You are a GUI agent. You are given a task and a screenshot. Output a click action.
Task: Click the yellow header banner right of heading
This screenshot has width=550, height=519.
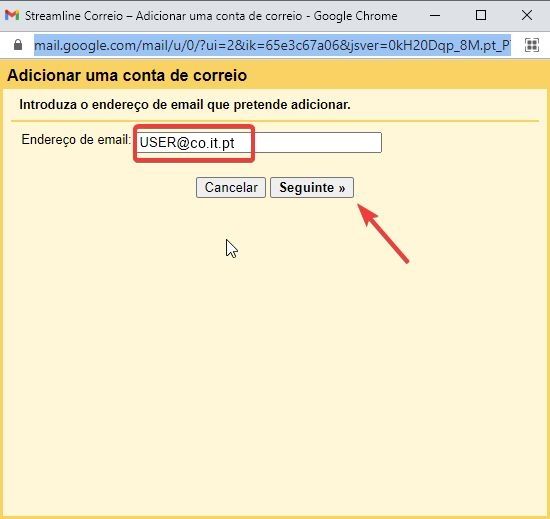pos(396,75)
